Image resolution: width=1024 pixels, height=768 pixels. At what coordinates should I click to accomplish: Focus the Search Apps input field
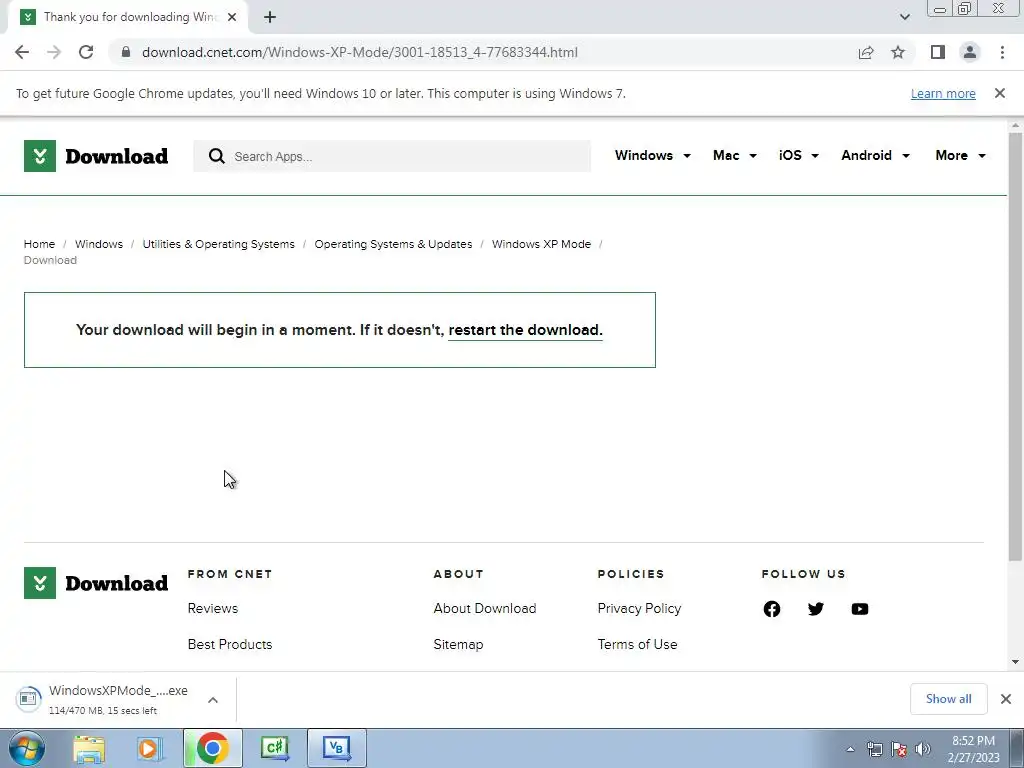point(392,156)
